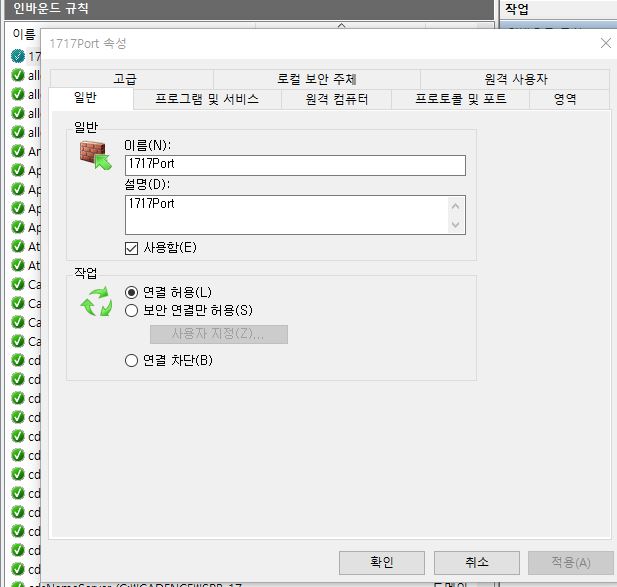617x587 pixels.
Task: Click inside the 설명(D) description box
Action: pos(285,214)
